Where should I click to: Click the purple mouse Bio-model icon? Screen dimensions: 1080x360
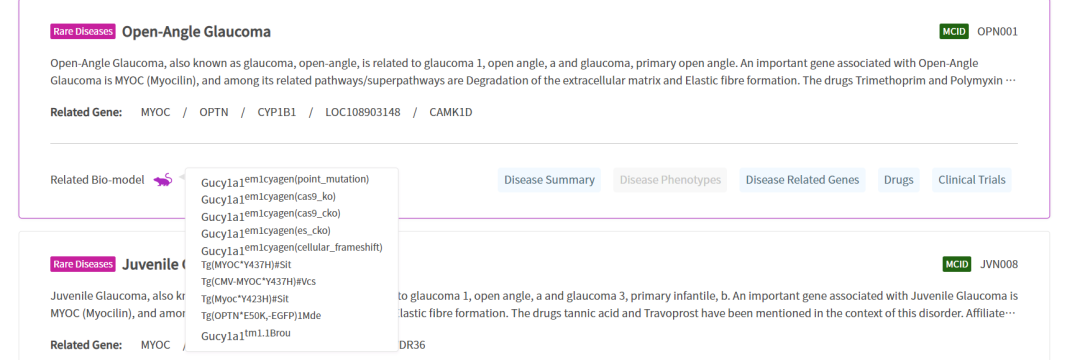(163, 180)
